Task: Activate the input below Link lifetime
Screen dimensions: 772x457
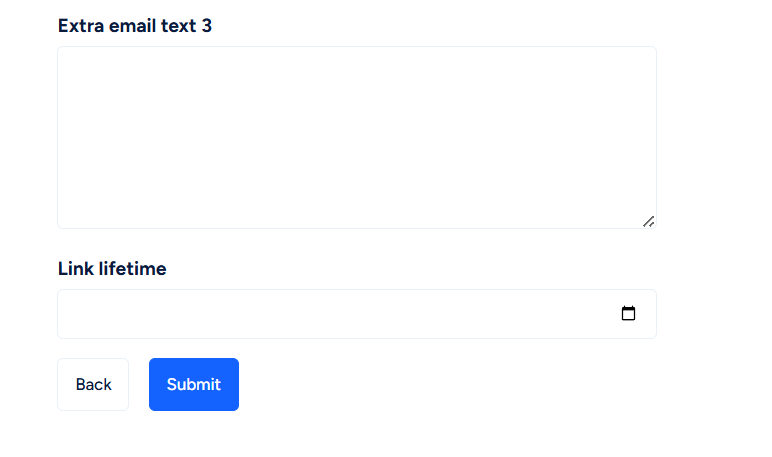Action: [x=357, y=314]
